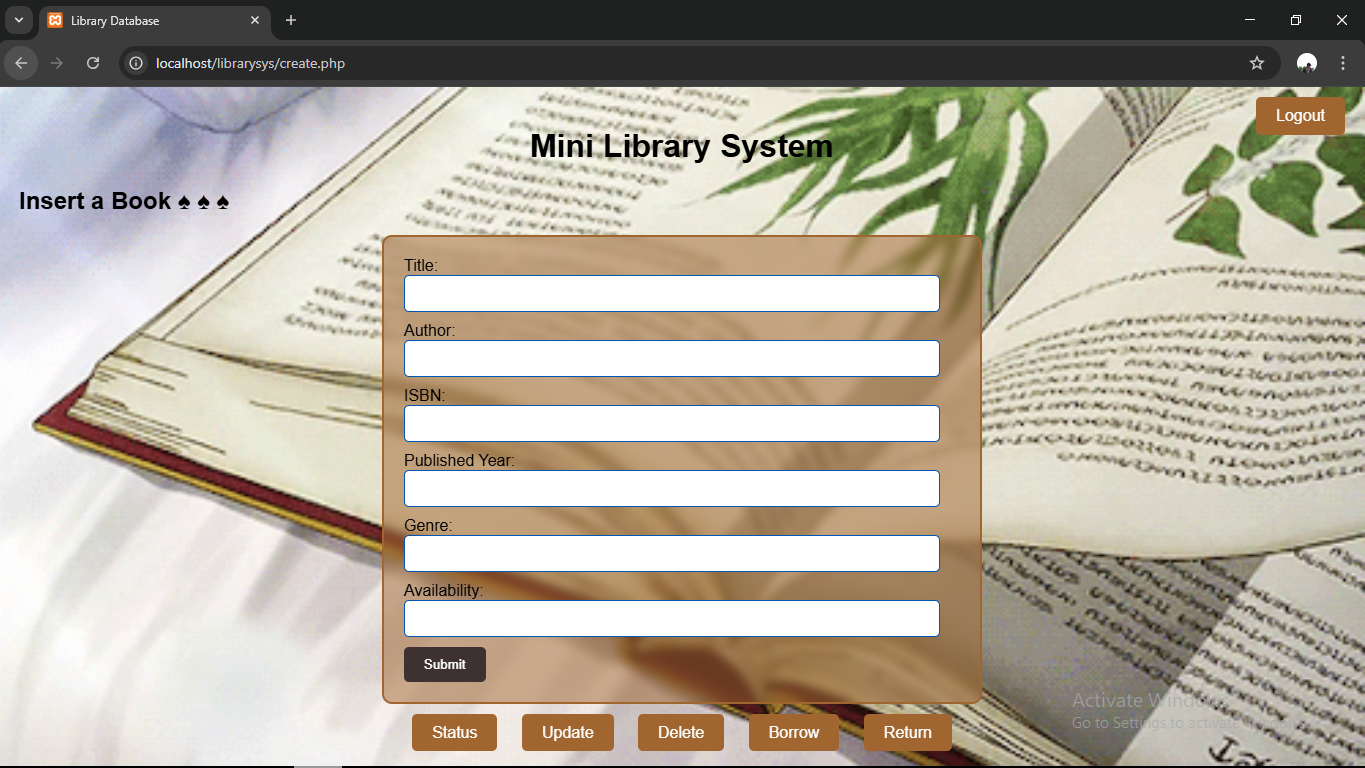The width and height of the screenshot is (1365, 768).
Task: Close the Library Database tab
Action: (255, 20)
